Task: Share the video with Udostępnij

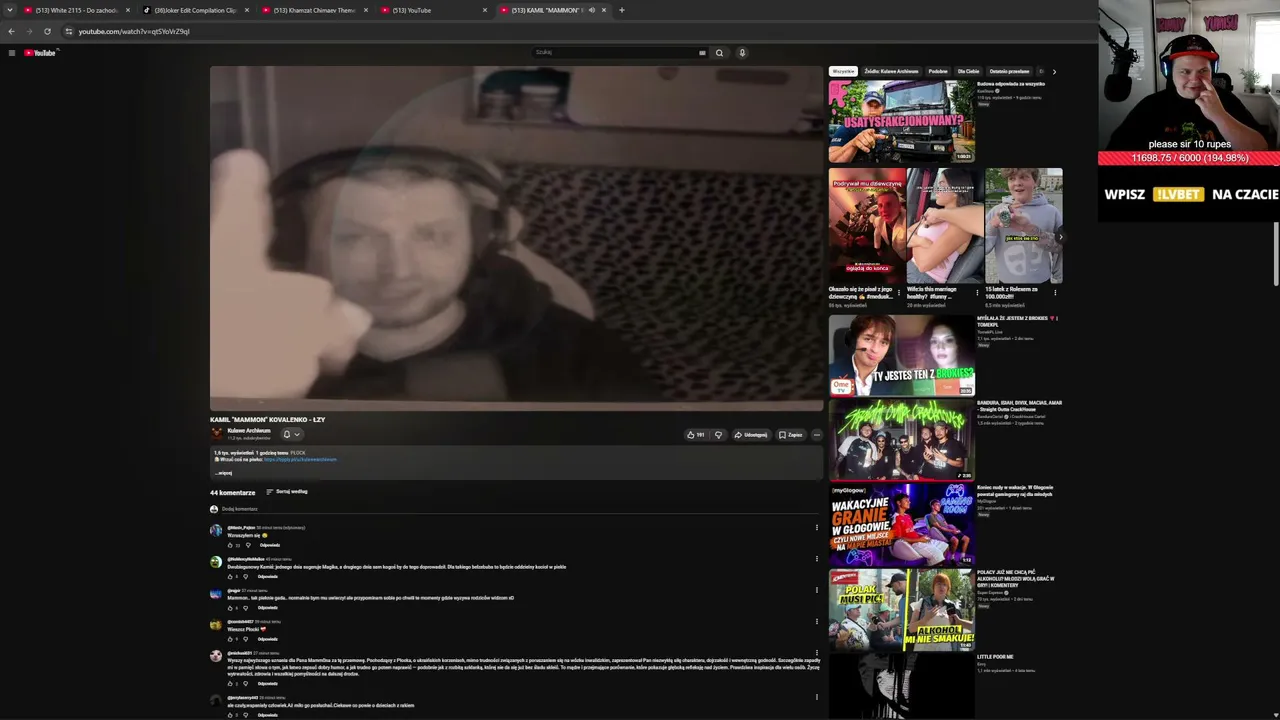Action: pos(750,435)
